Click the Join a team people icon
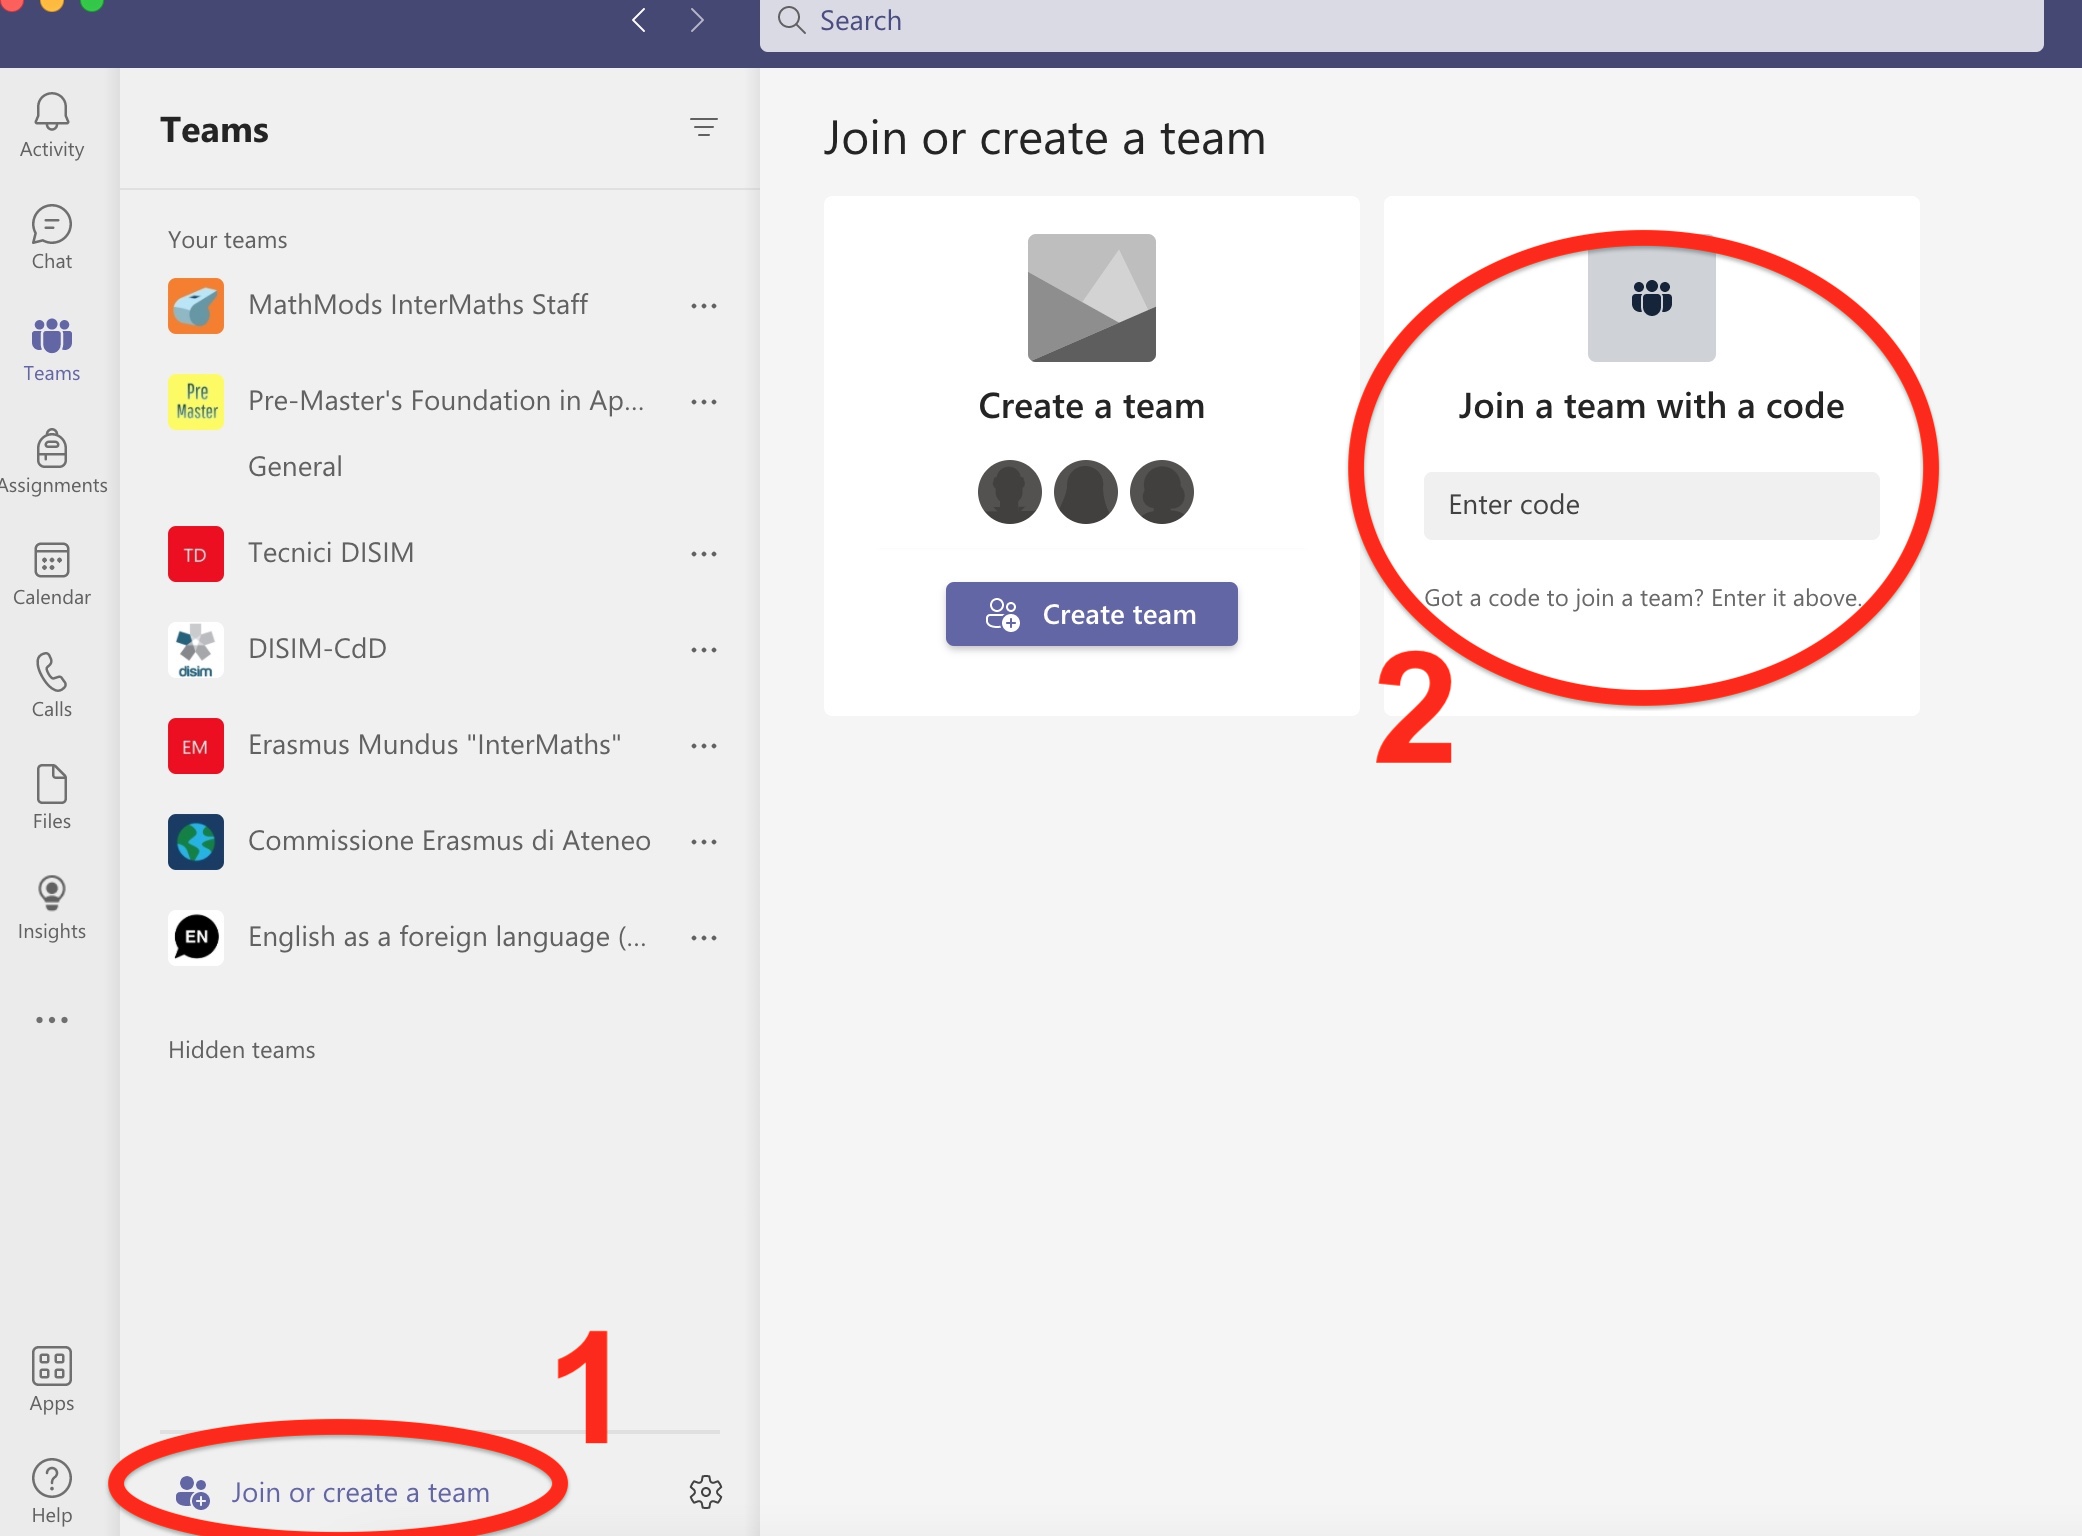Image resolution: width=2082 pixels, height=1536 pixels. coord(1652,298)
